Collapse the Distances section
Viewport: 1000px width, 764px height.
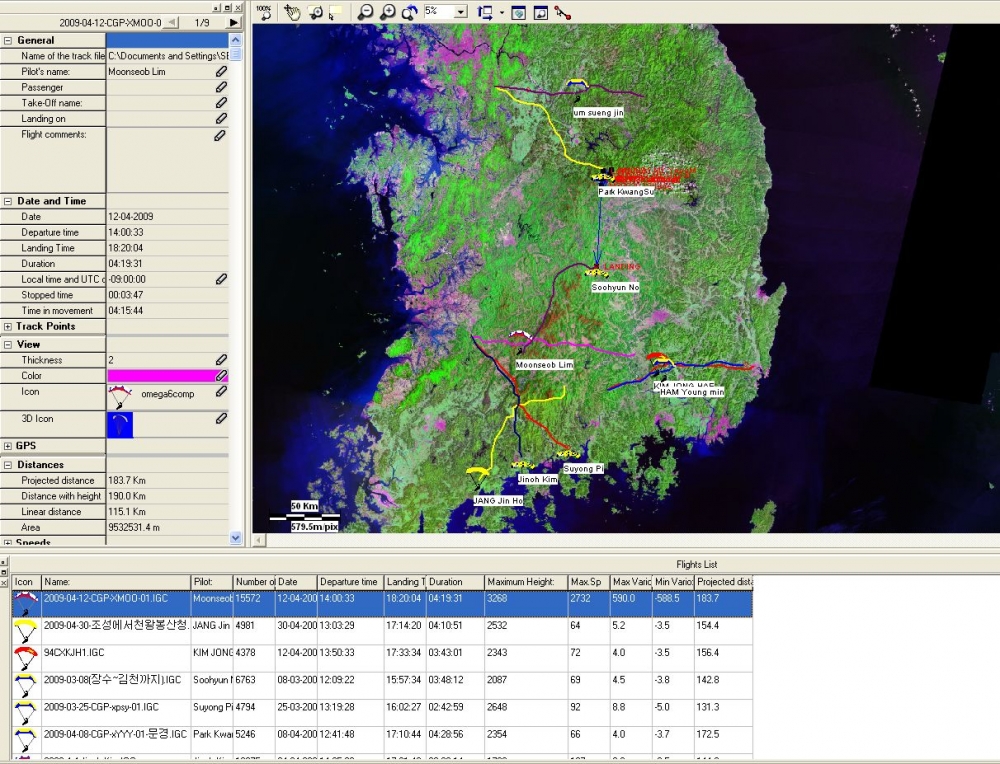click(x=8, y=465)
